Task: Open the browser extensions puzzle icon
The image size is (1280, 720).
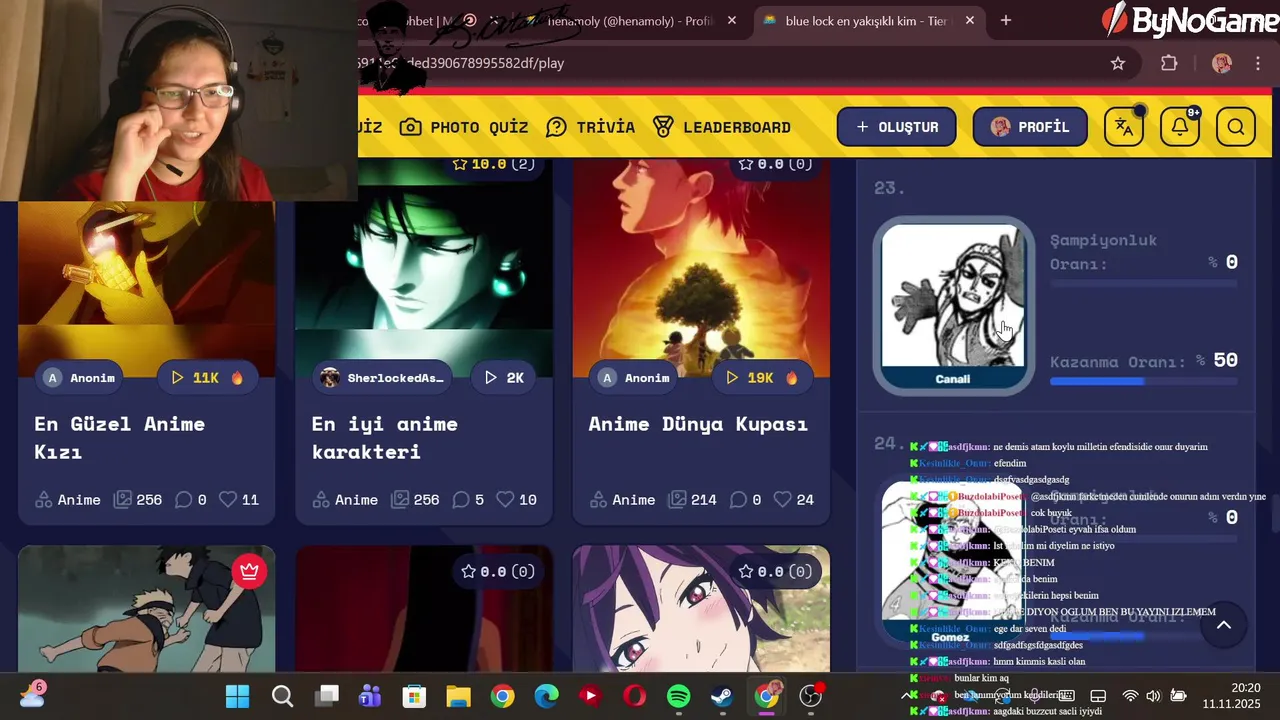Action: (x=1169, y=63)
